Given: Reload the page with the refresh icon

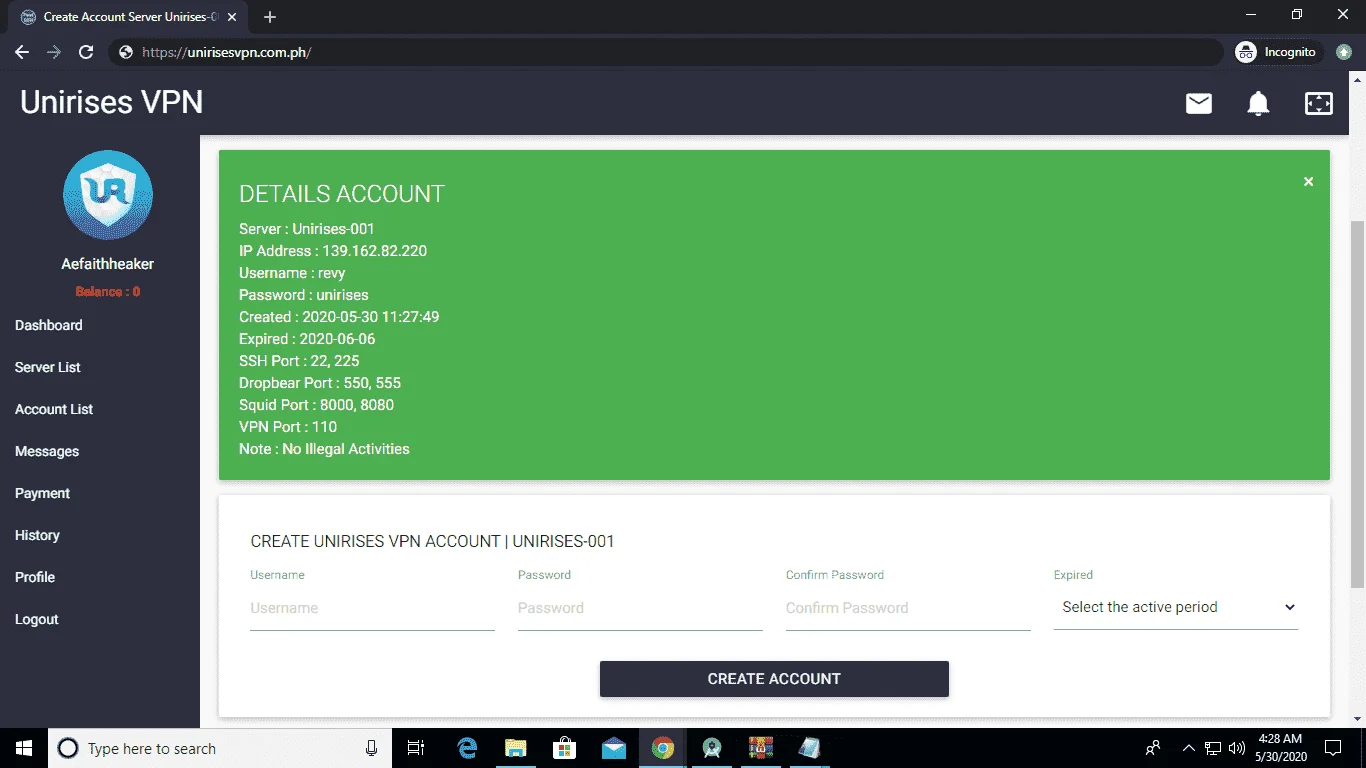Looking at the screenshot, I should (x=86, y=52).
